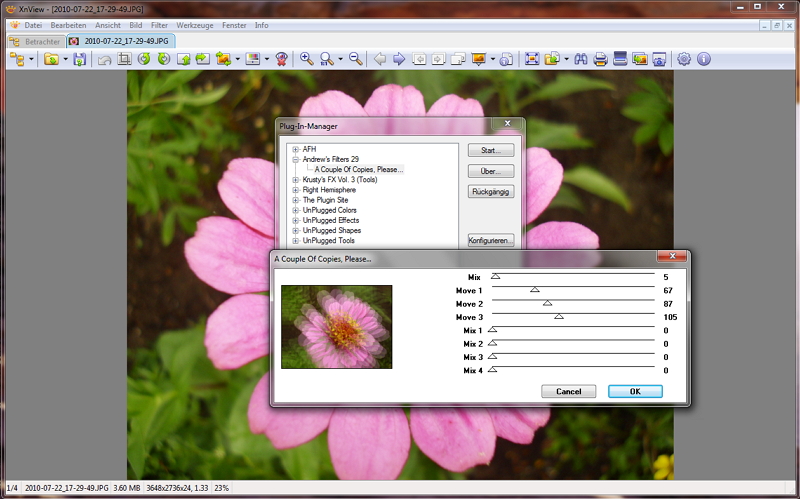Select the Crop tool icon

[125, 60]
